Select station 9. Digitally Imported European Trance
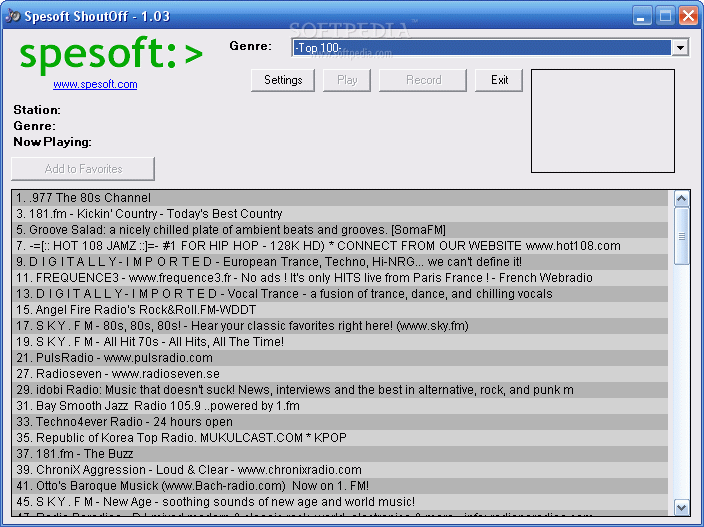This screenshot has width=704, height=527. click(x=340, y=262)
